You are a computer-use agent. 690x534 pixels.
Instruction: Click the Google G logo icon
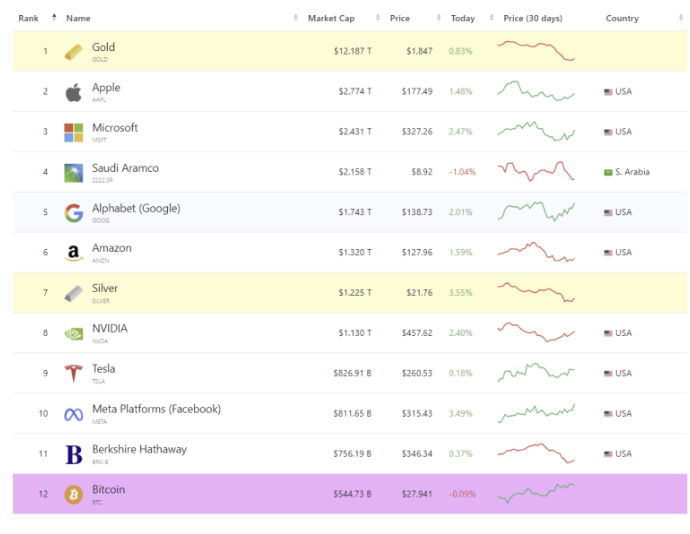click(73, 213)
